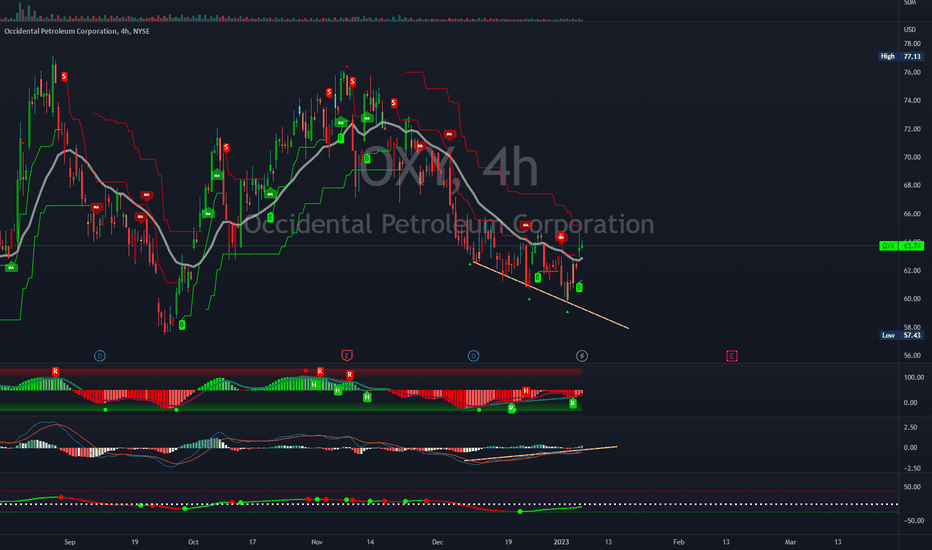Click the dividend D icon in early December
This screenshot has width=932, height=550.
(x=473, y=356)
